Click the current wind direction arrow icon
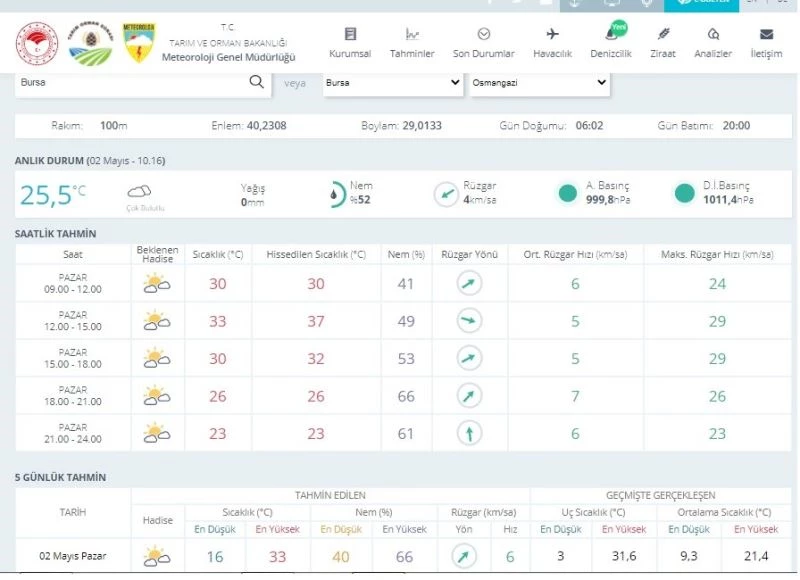 [x=446, y=194]
